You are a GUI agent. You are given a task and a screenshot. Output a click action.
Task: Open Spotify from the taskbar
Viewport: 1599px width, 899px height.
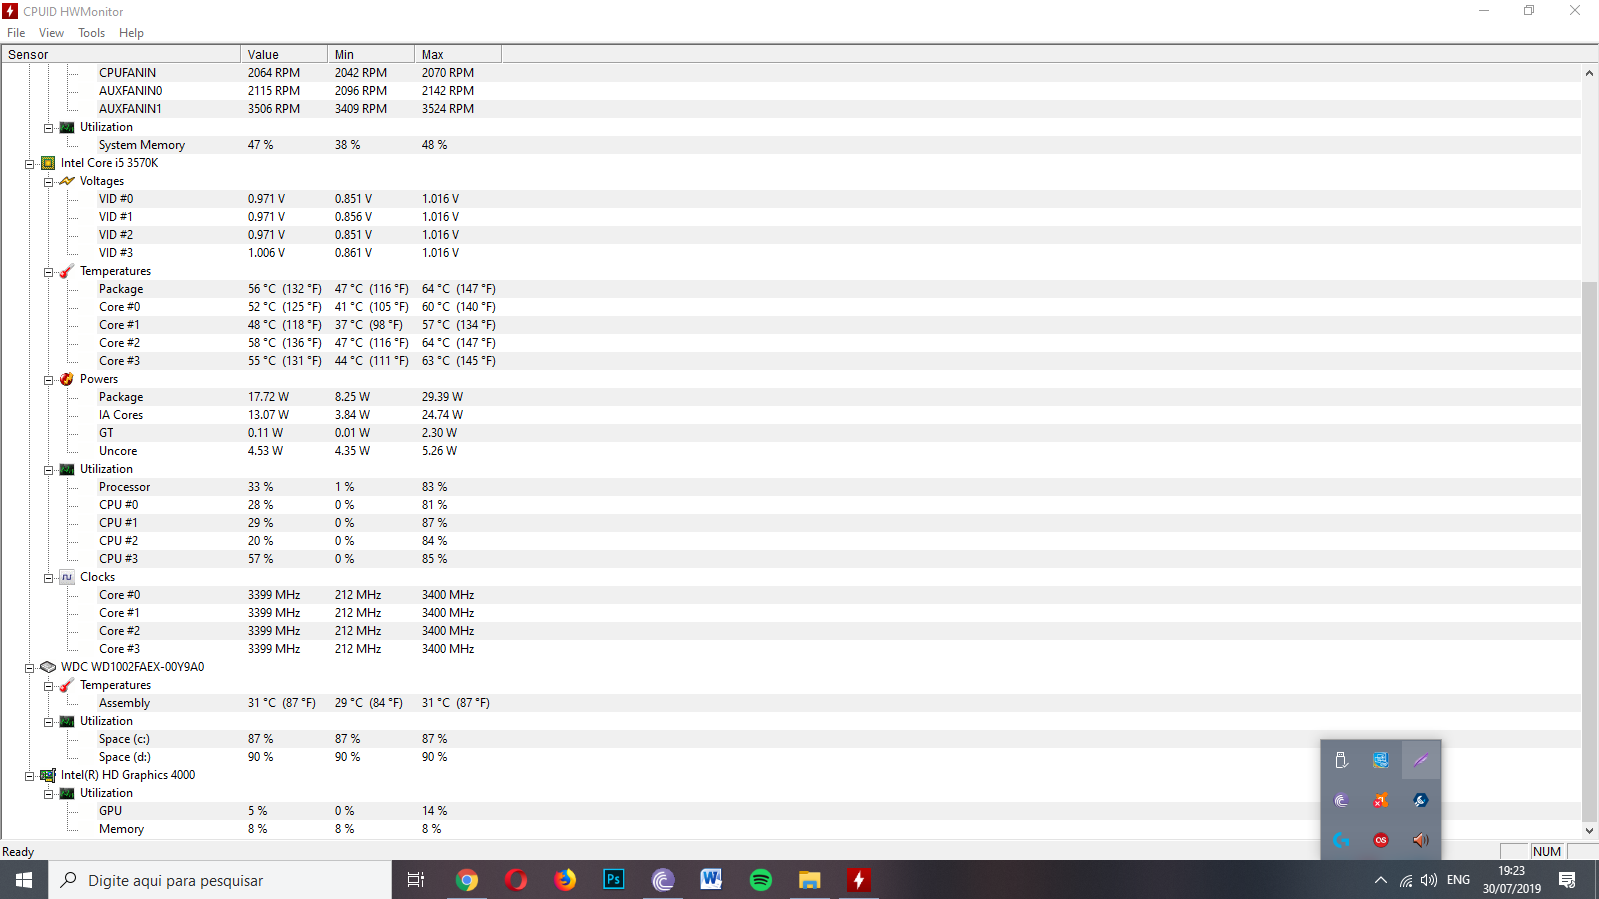[761, 880]
